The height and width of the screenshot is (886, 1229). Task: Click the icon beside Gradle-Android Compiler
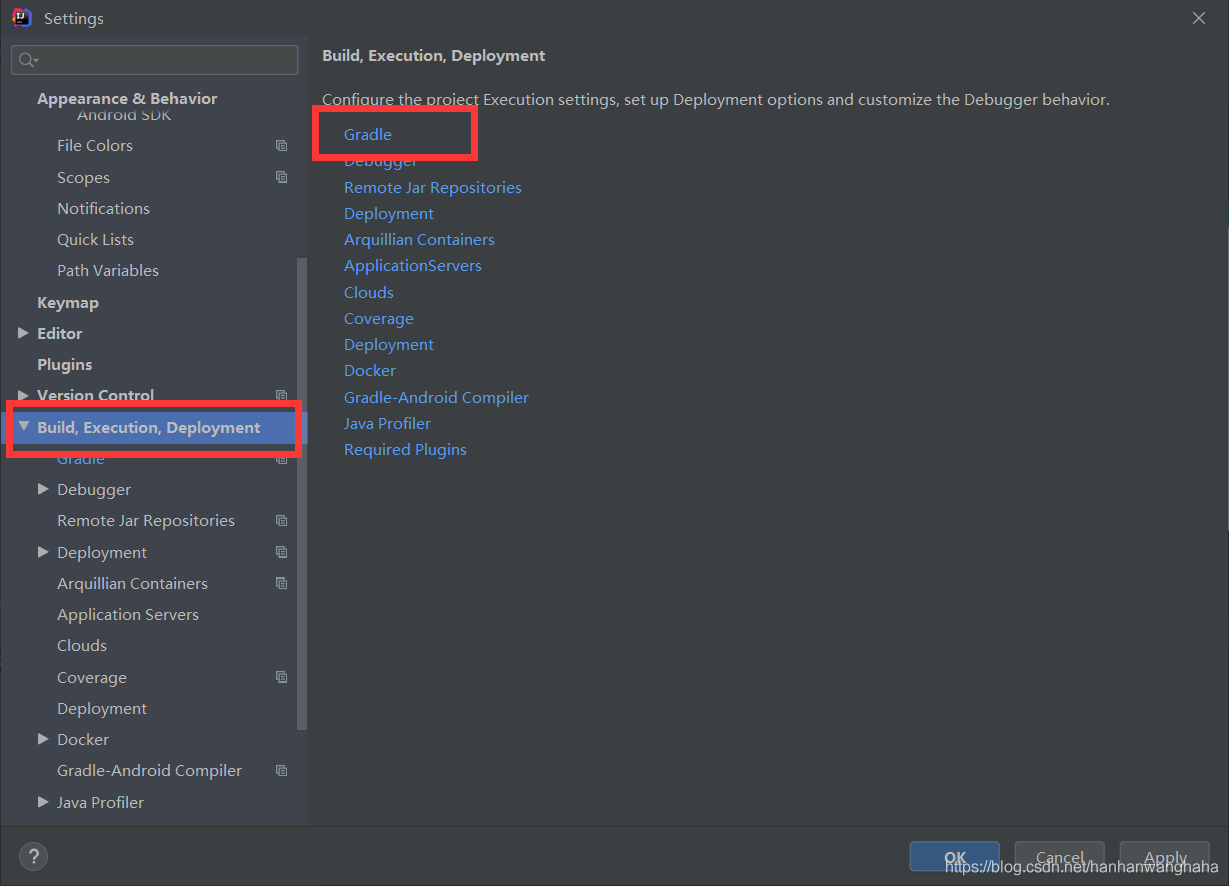click(281, 770)
